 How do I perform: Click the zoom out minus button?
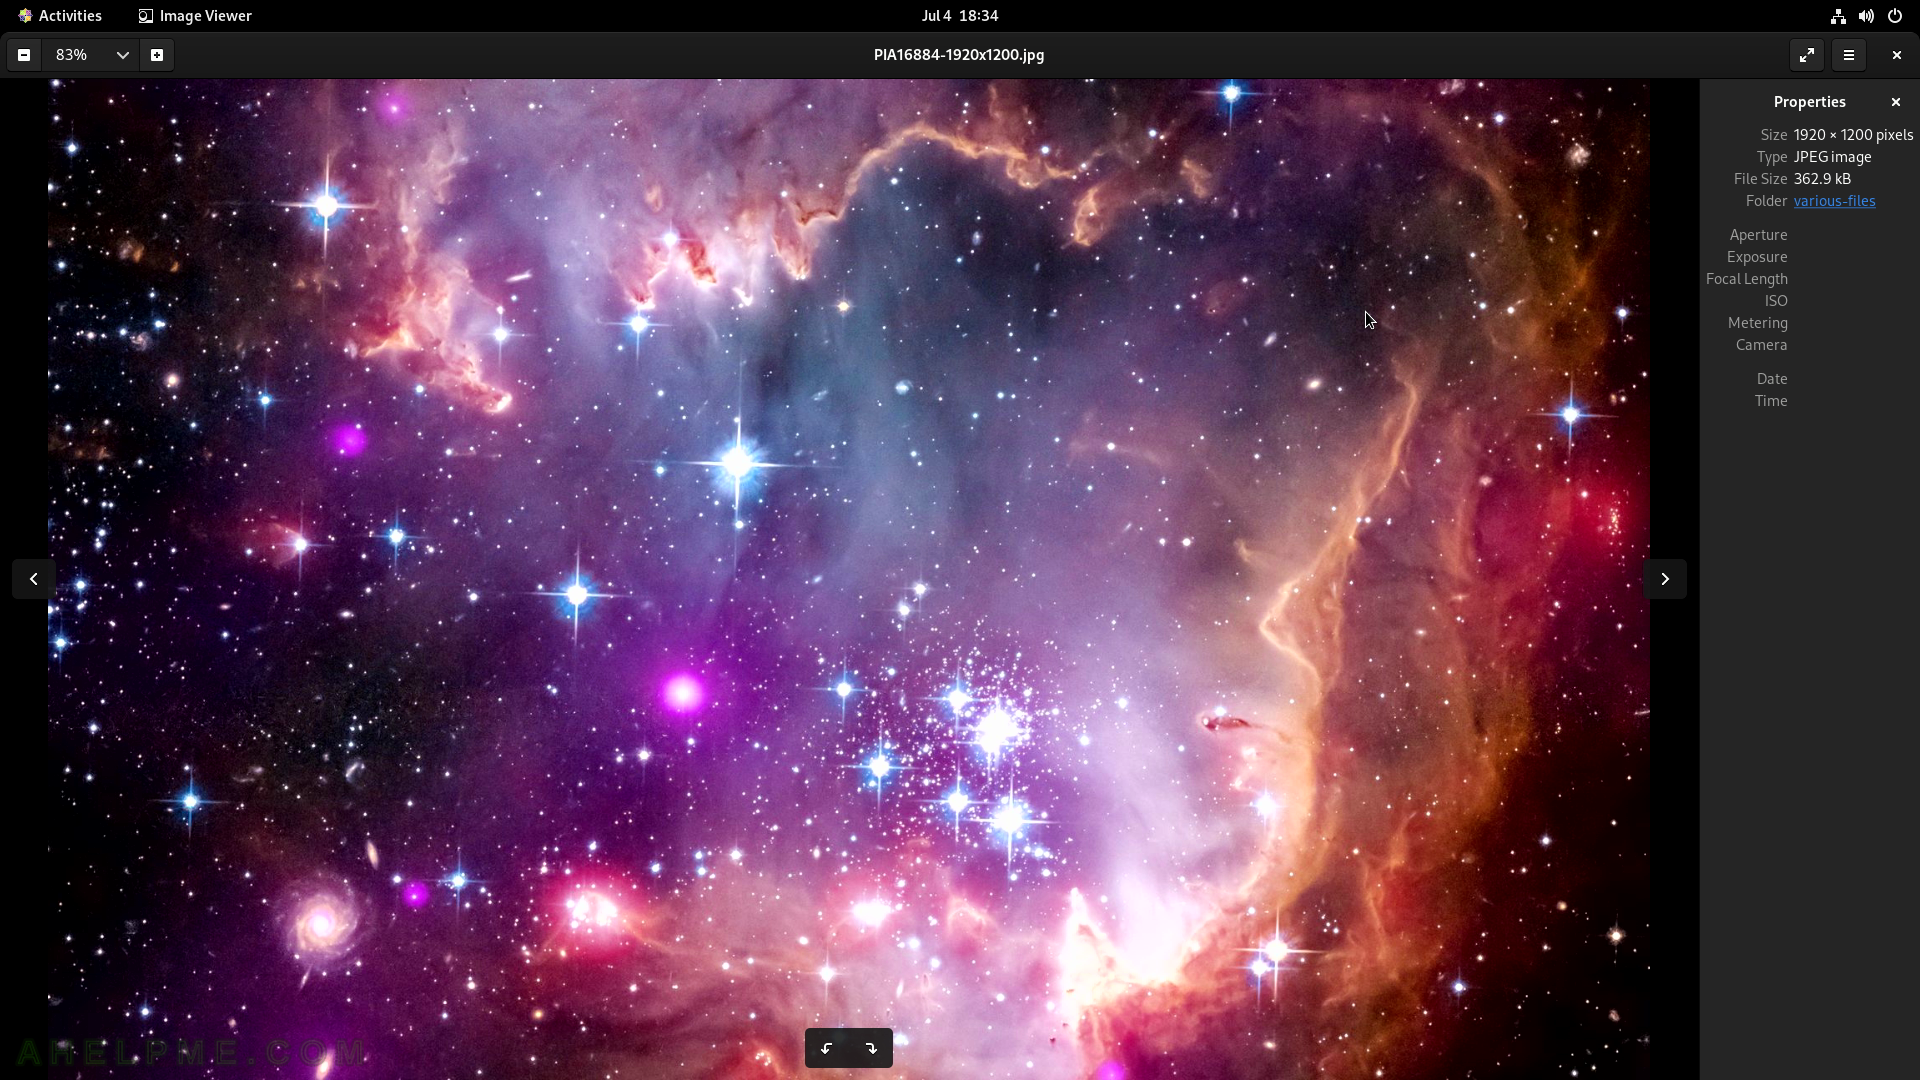point(24,55)
